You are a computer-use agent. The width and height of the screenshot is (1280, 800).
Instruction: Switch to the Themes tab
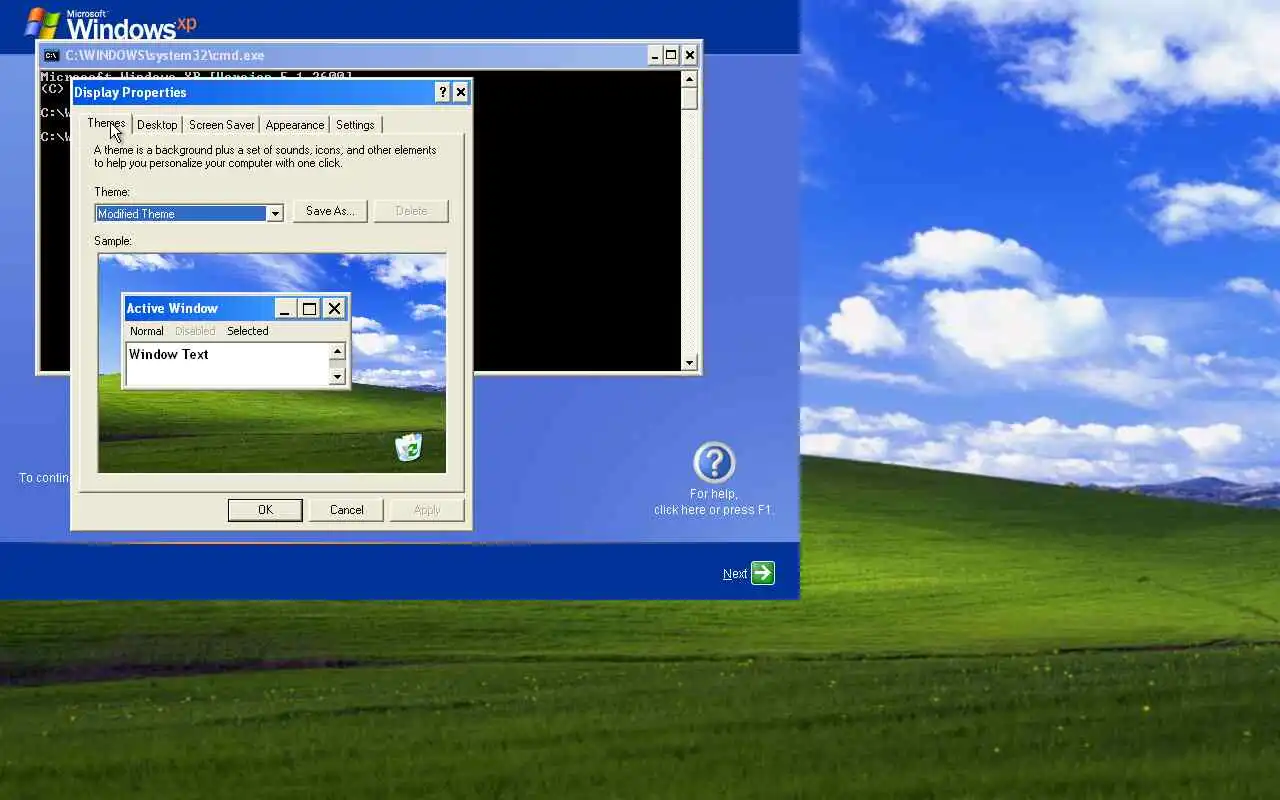106,123
